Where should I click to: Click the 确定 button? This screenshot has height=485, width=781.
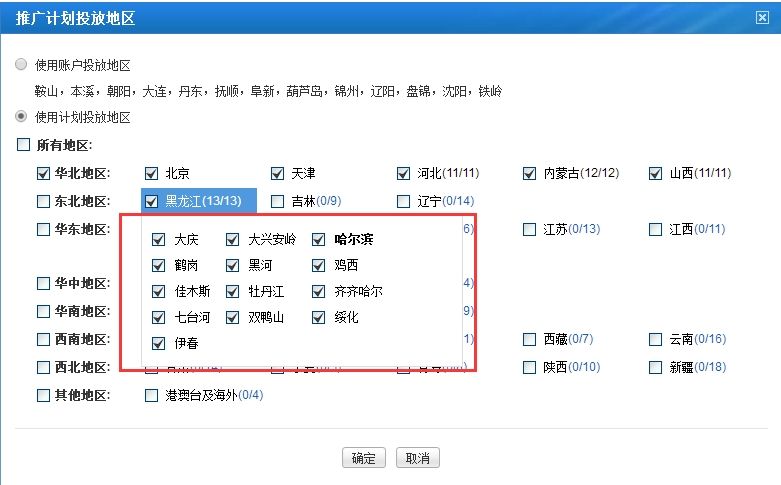point(363,458)
